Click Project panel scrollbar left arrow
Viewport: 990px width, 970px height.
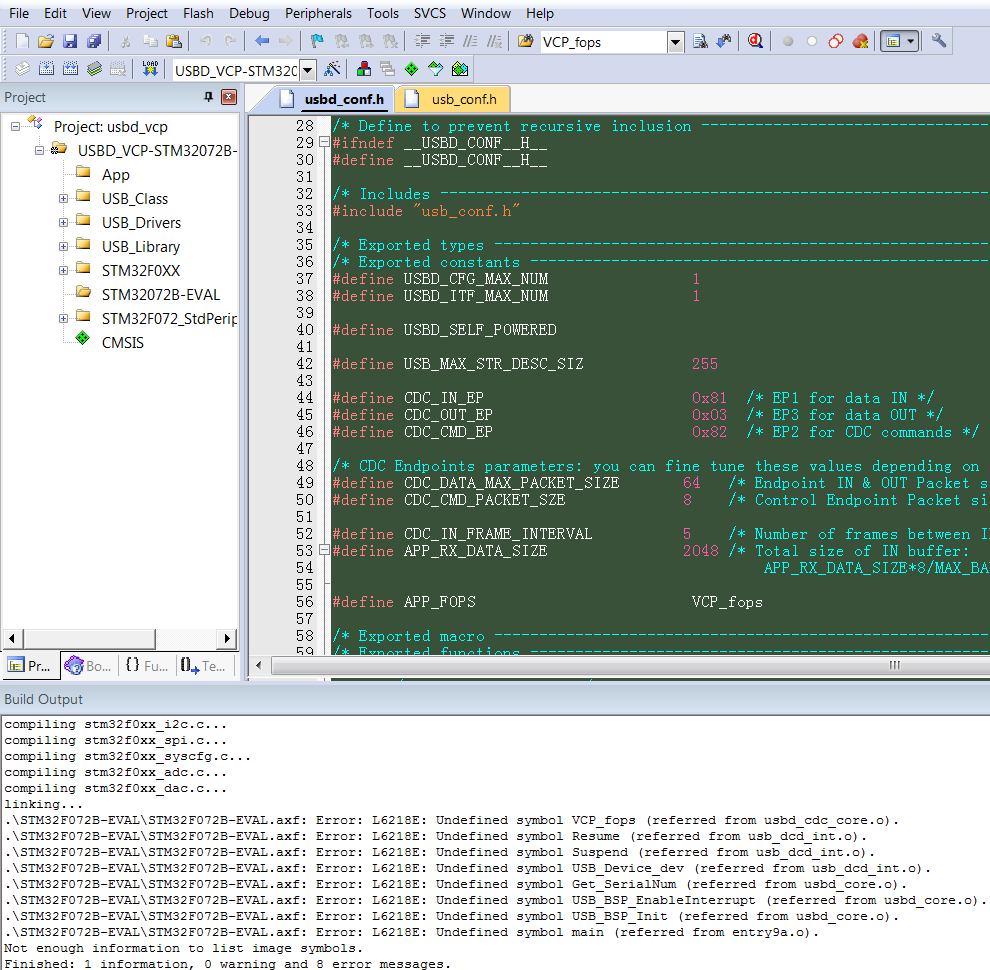12,638
